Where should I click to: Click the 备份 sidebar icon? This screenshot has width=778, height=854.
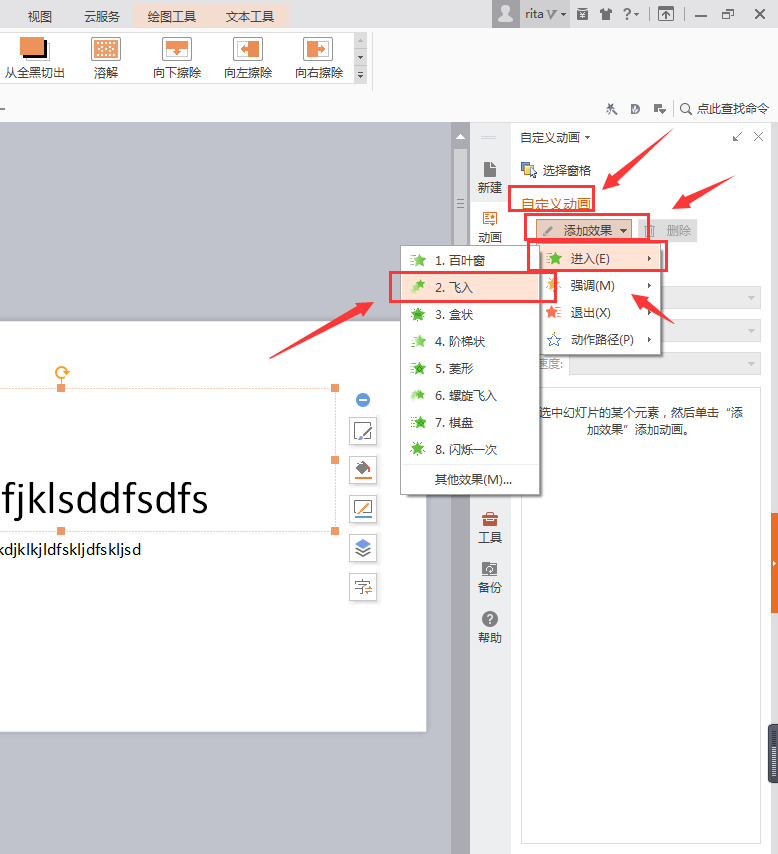(489, 578)
